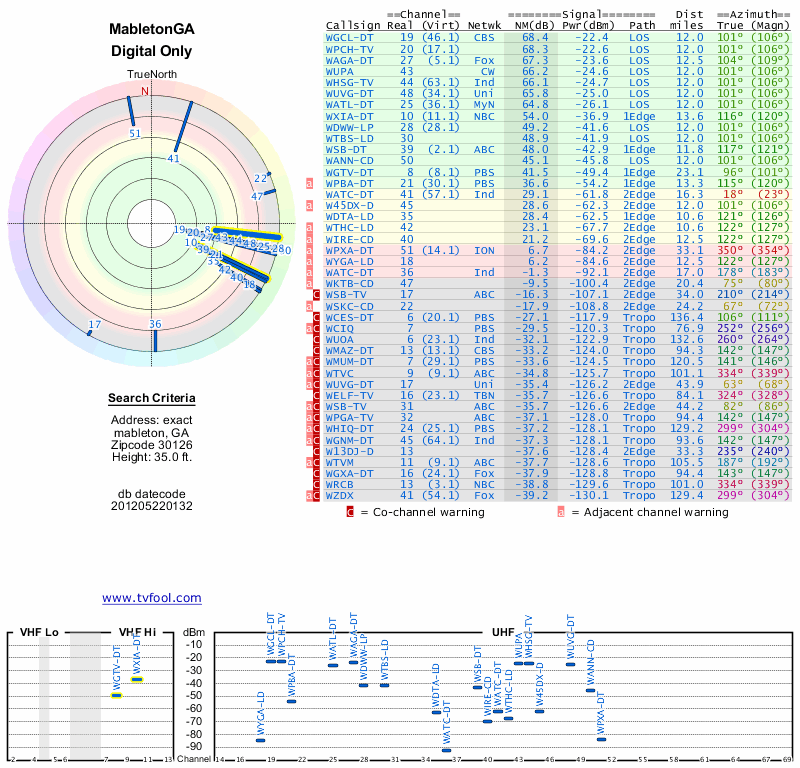
Task: Select the WAGA-DT callsign entry
Action: (x=349, y=61)
